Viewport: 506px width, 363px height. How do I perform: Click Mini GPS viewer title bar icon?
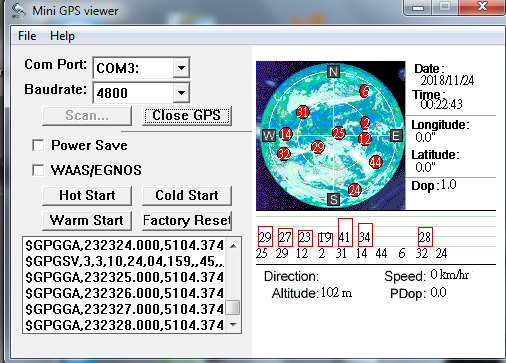coord(18,11)
